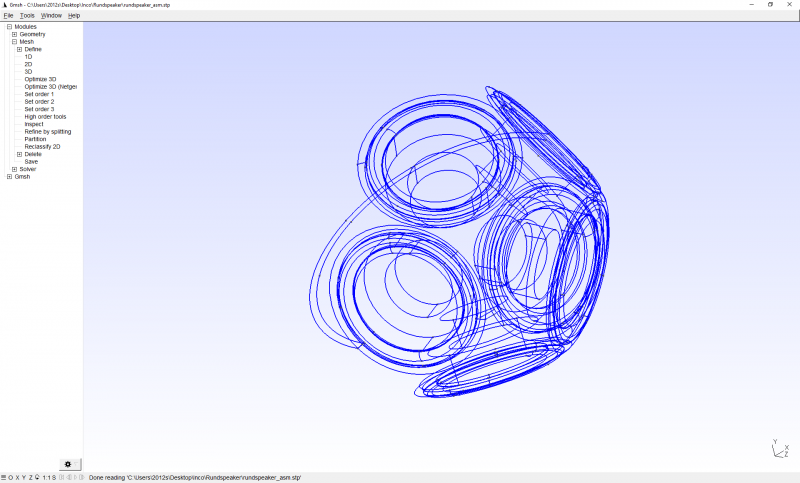Expand the Geometry tree node
The height and width of the screenshot is (483, 800).
(x=14, y=34)
